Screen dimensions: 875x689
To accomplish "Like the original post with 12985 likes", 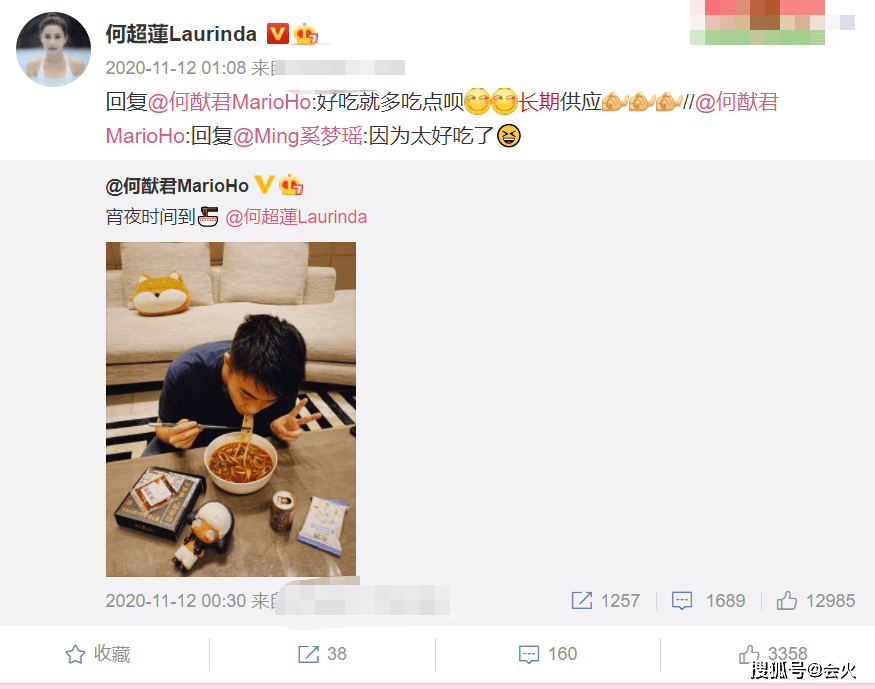I will click(x=815, y=600).
